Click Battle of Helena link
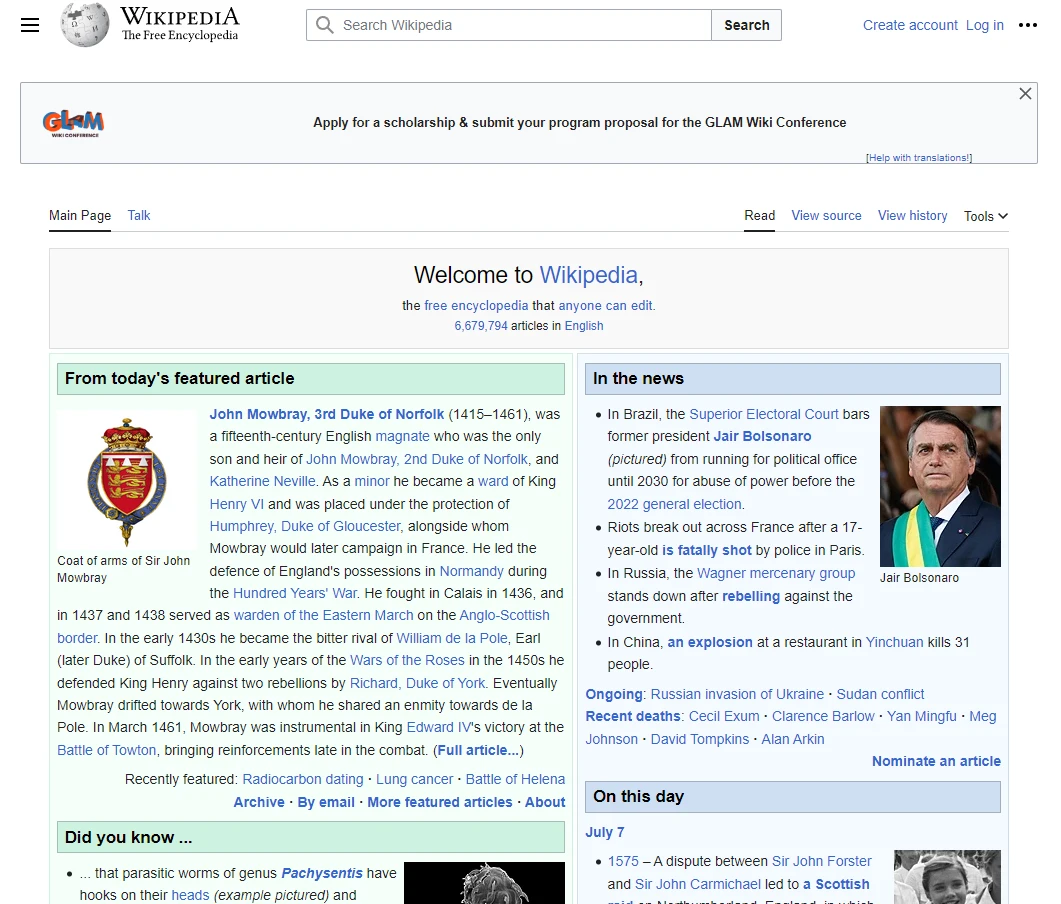 (515, 779)
